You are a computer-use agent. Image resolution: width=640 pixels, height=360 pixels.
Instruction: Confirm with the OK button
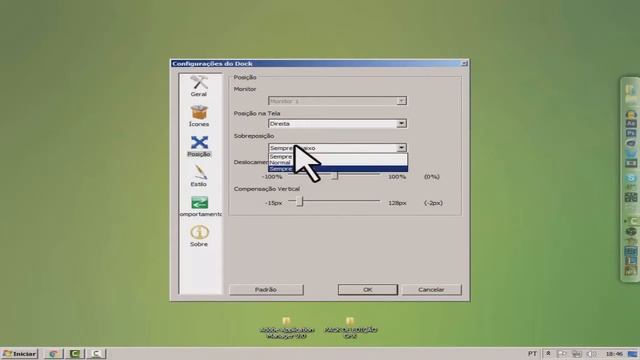[367, 289]
